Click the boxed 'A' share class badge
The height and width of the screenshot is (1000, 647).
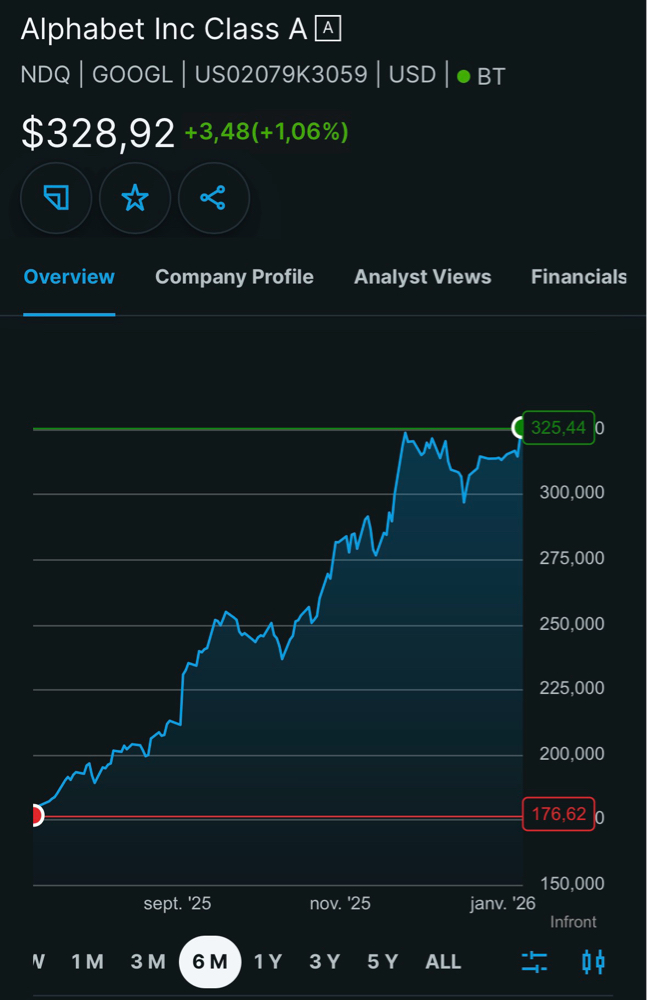tap(328, 30)
